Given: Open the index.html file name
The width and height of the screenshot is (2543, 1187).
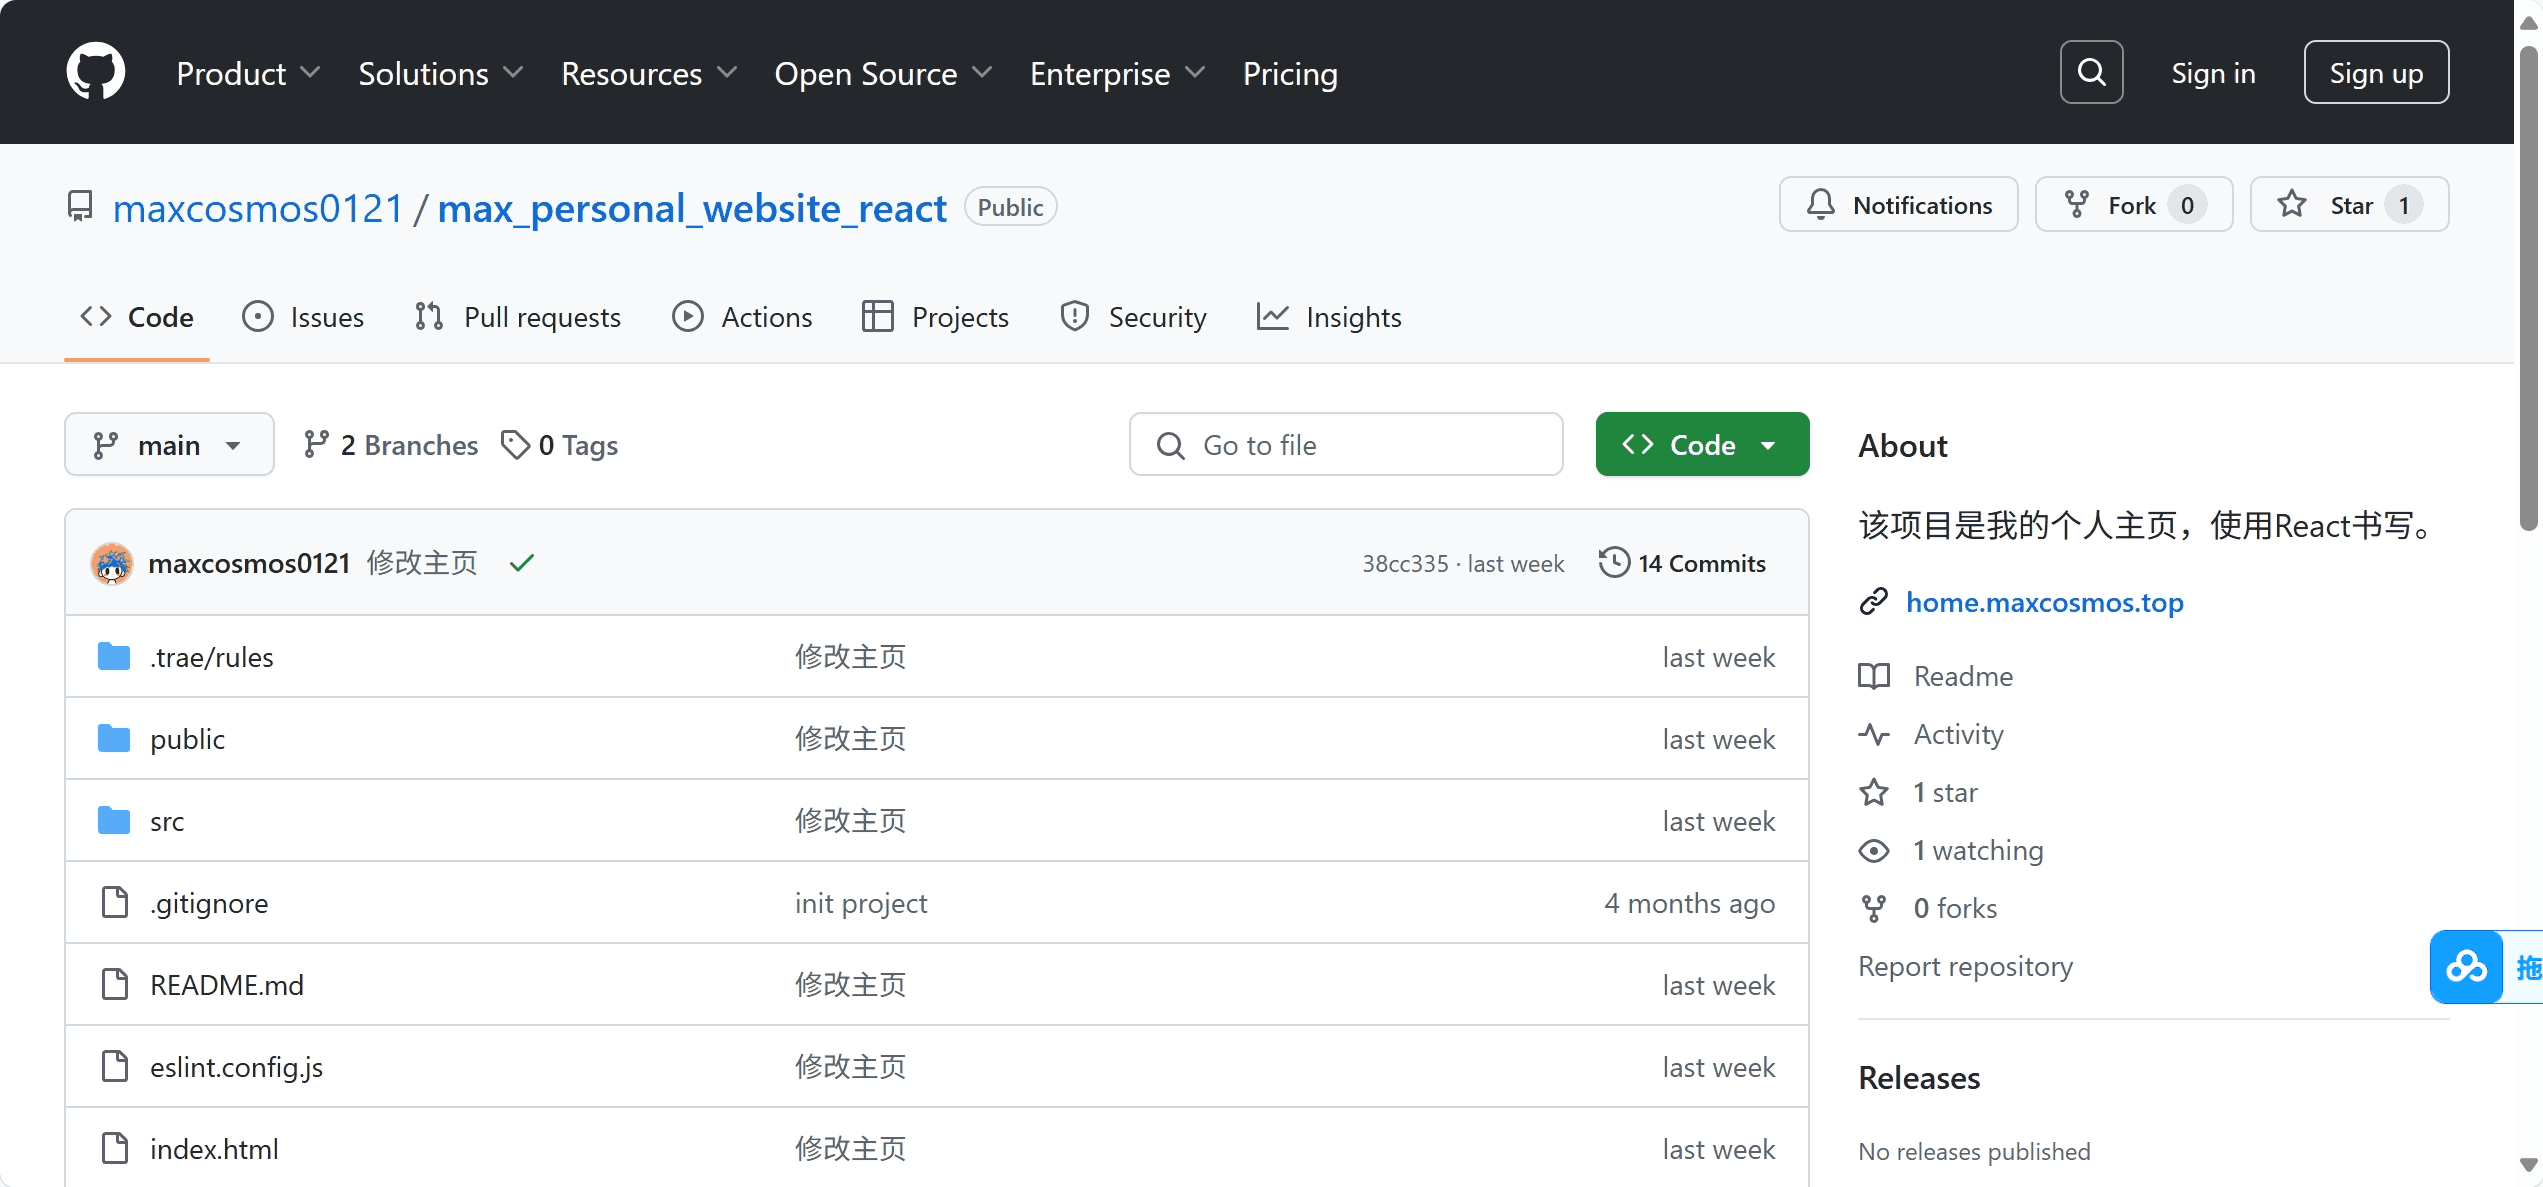Looking at the screenshot, I should pyautogui.click(x=214, y=1148).
